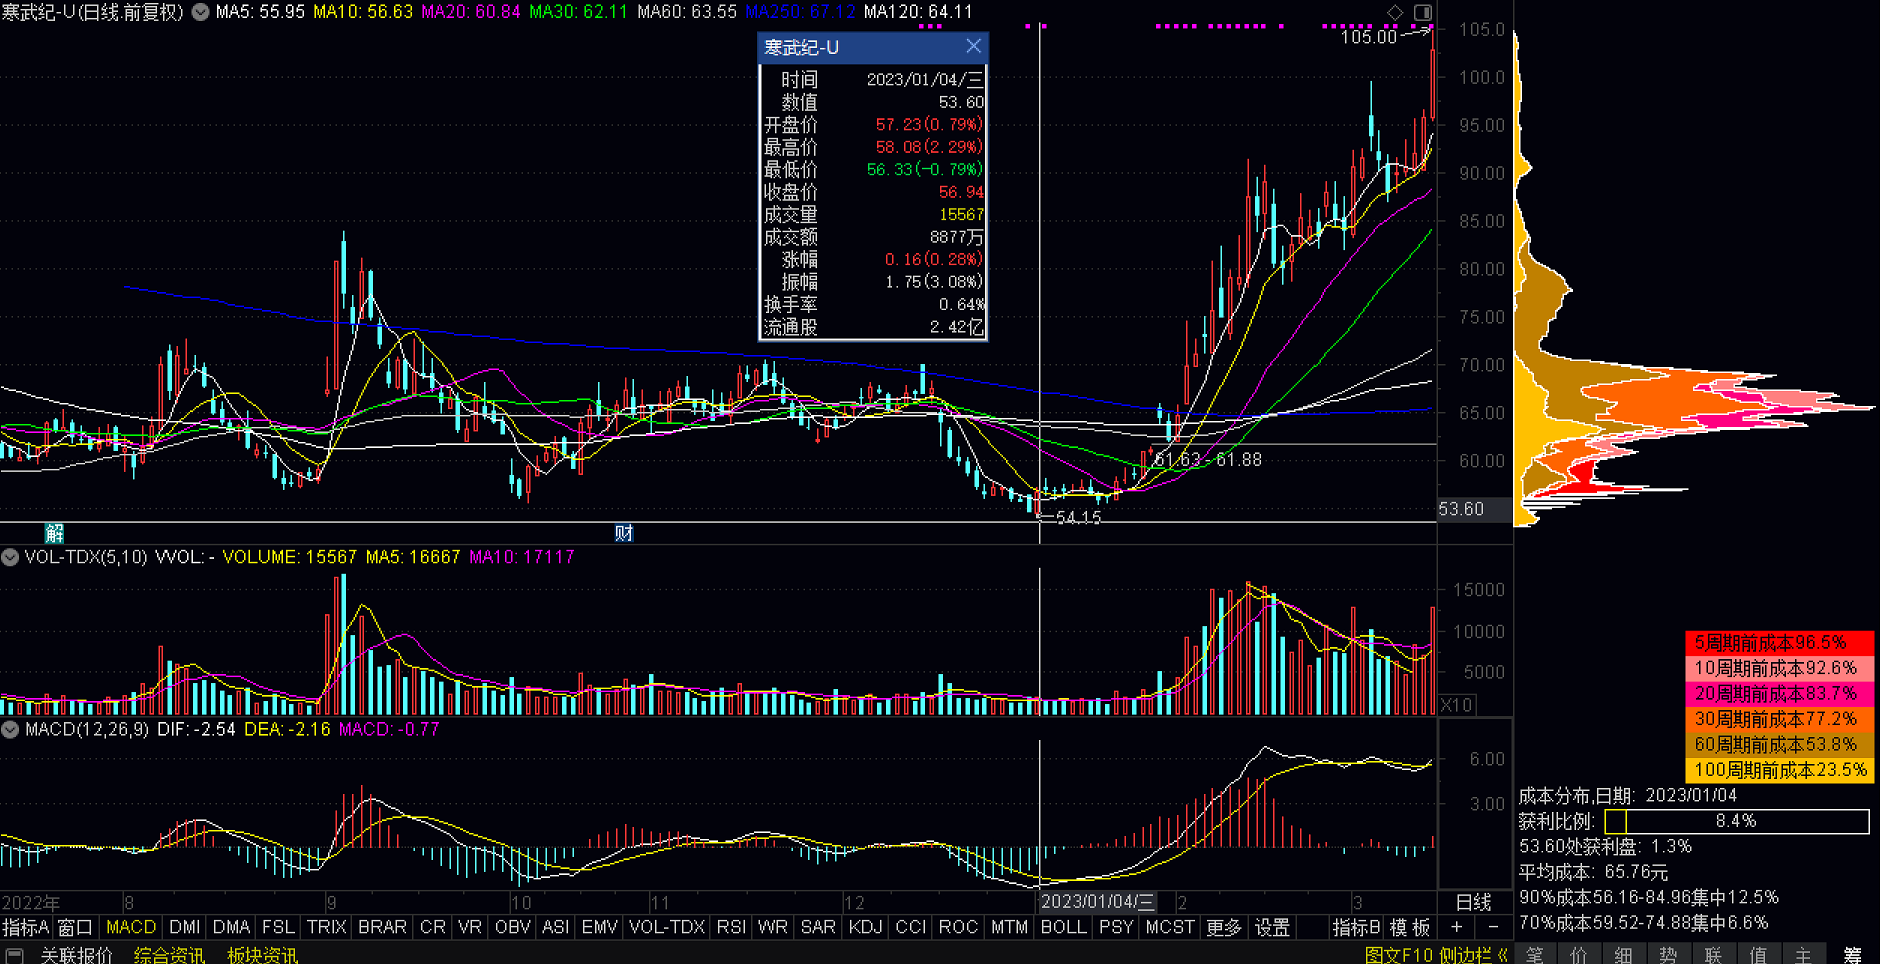Switch side panel to 势 tab
This screenshot has width=1880, height=964.
1669,955
